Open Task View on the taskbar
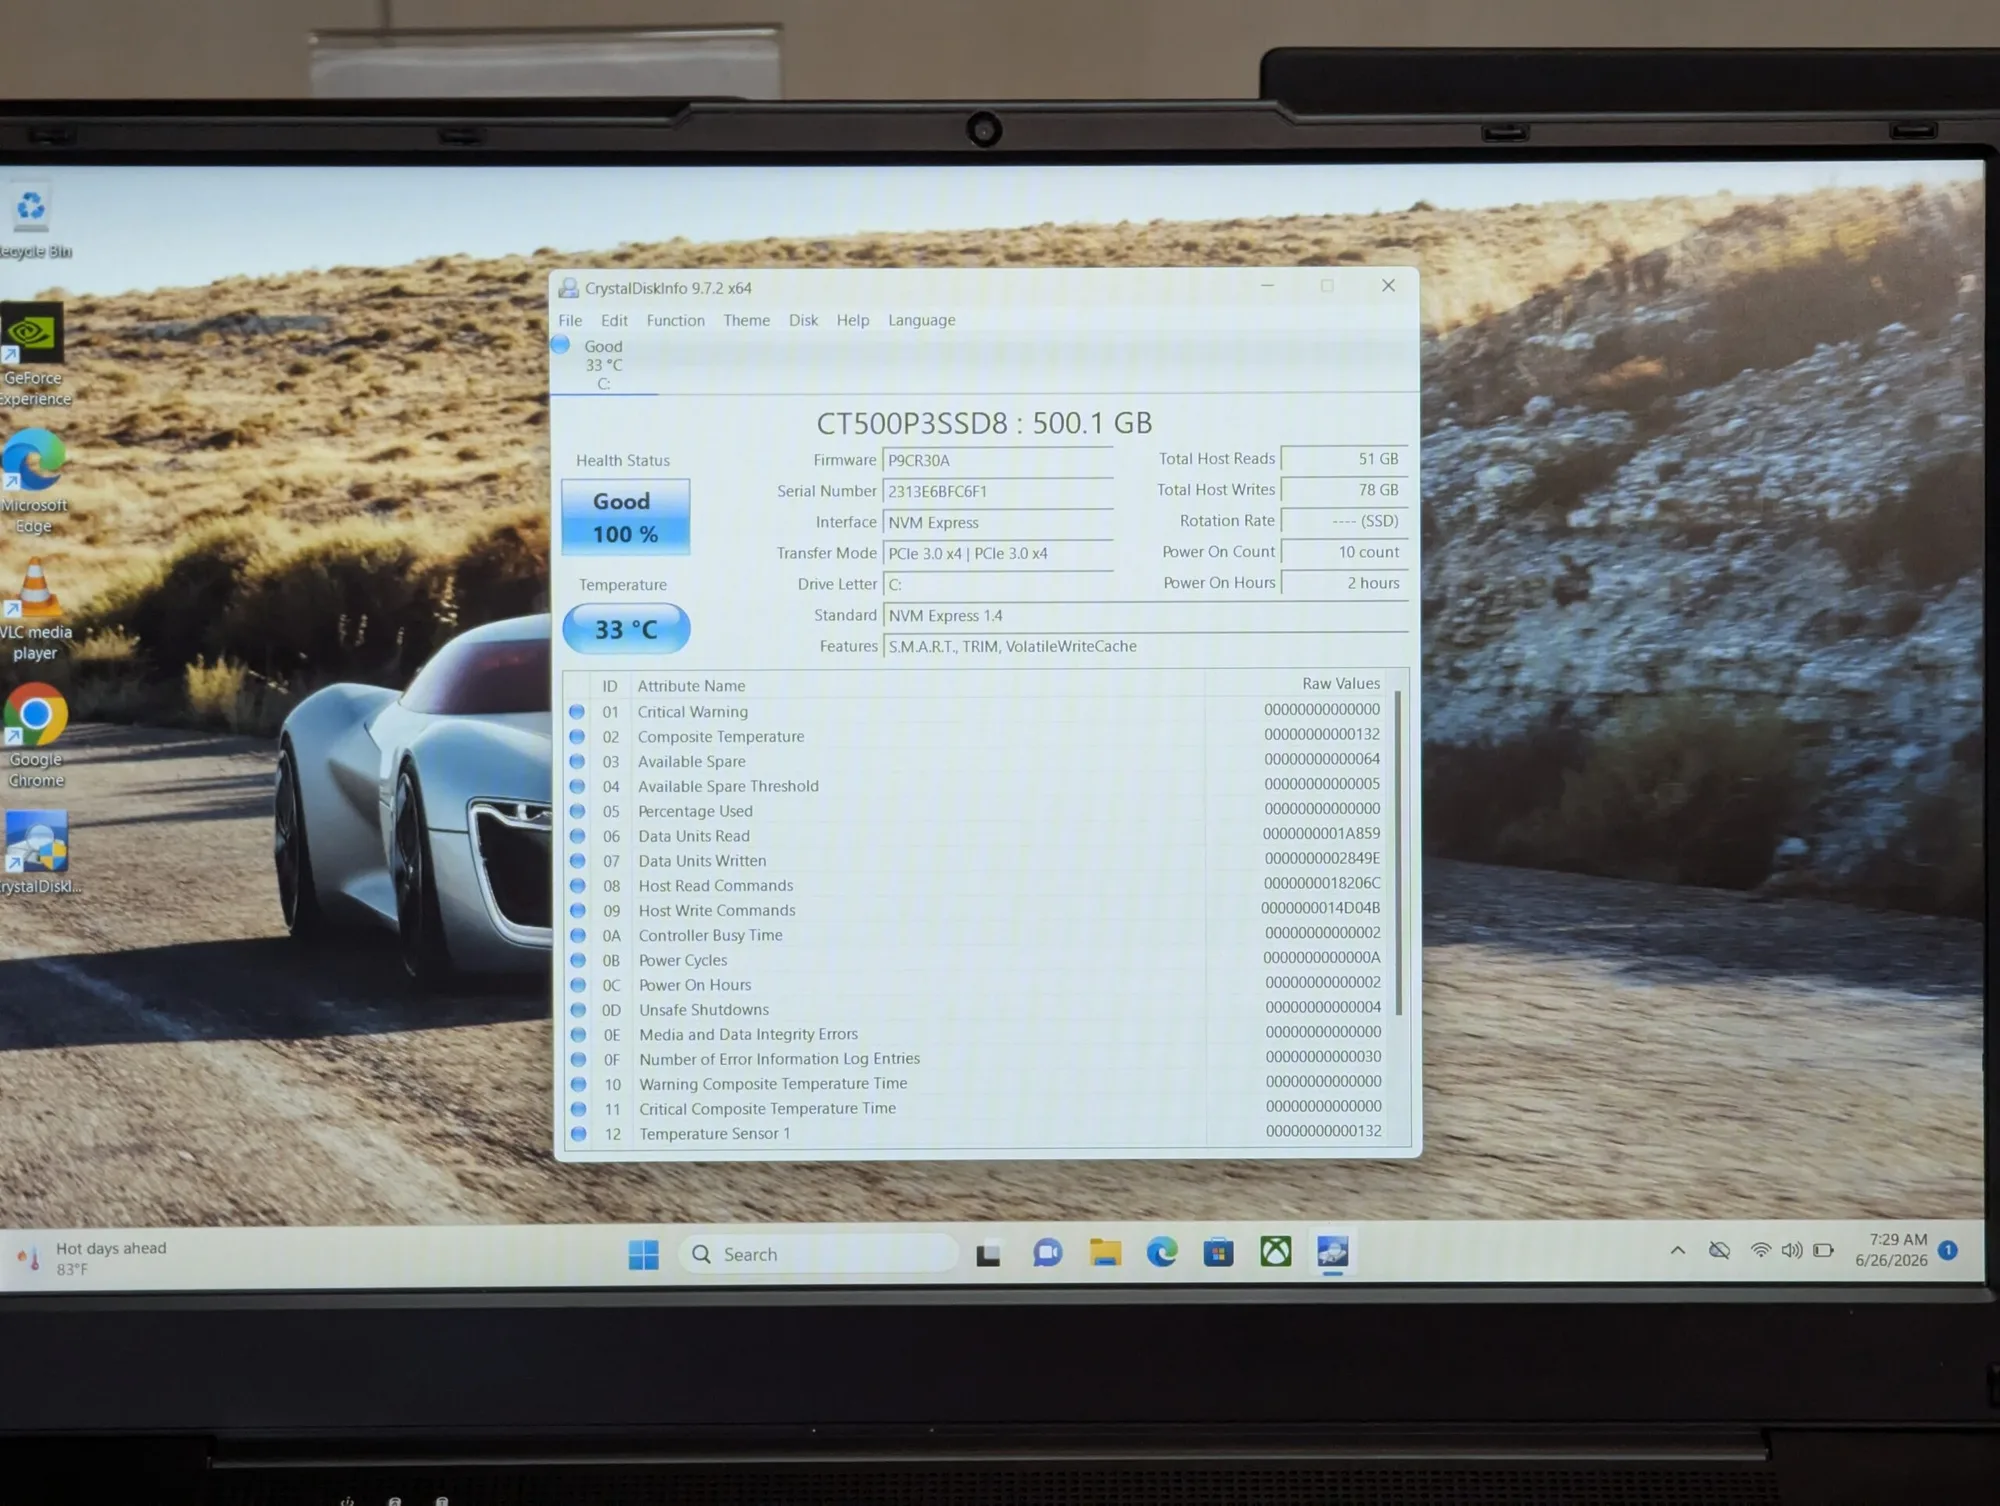Screen dimensions: 2000x1506 click(988, 1254)
